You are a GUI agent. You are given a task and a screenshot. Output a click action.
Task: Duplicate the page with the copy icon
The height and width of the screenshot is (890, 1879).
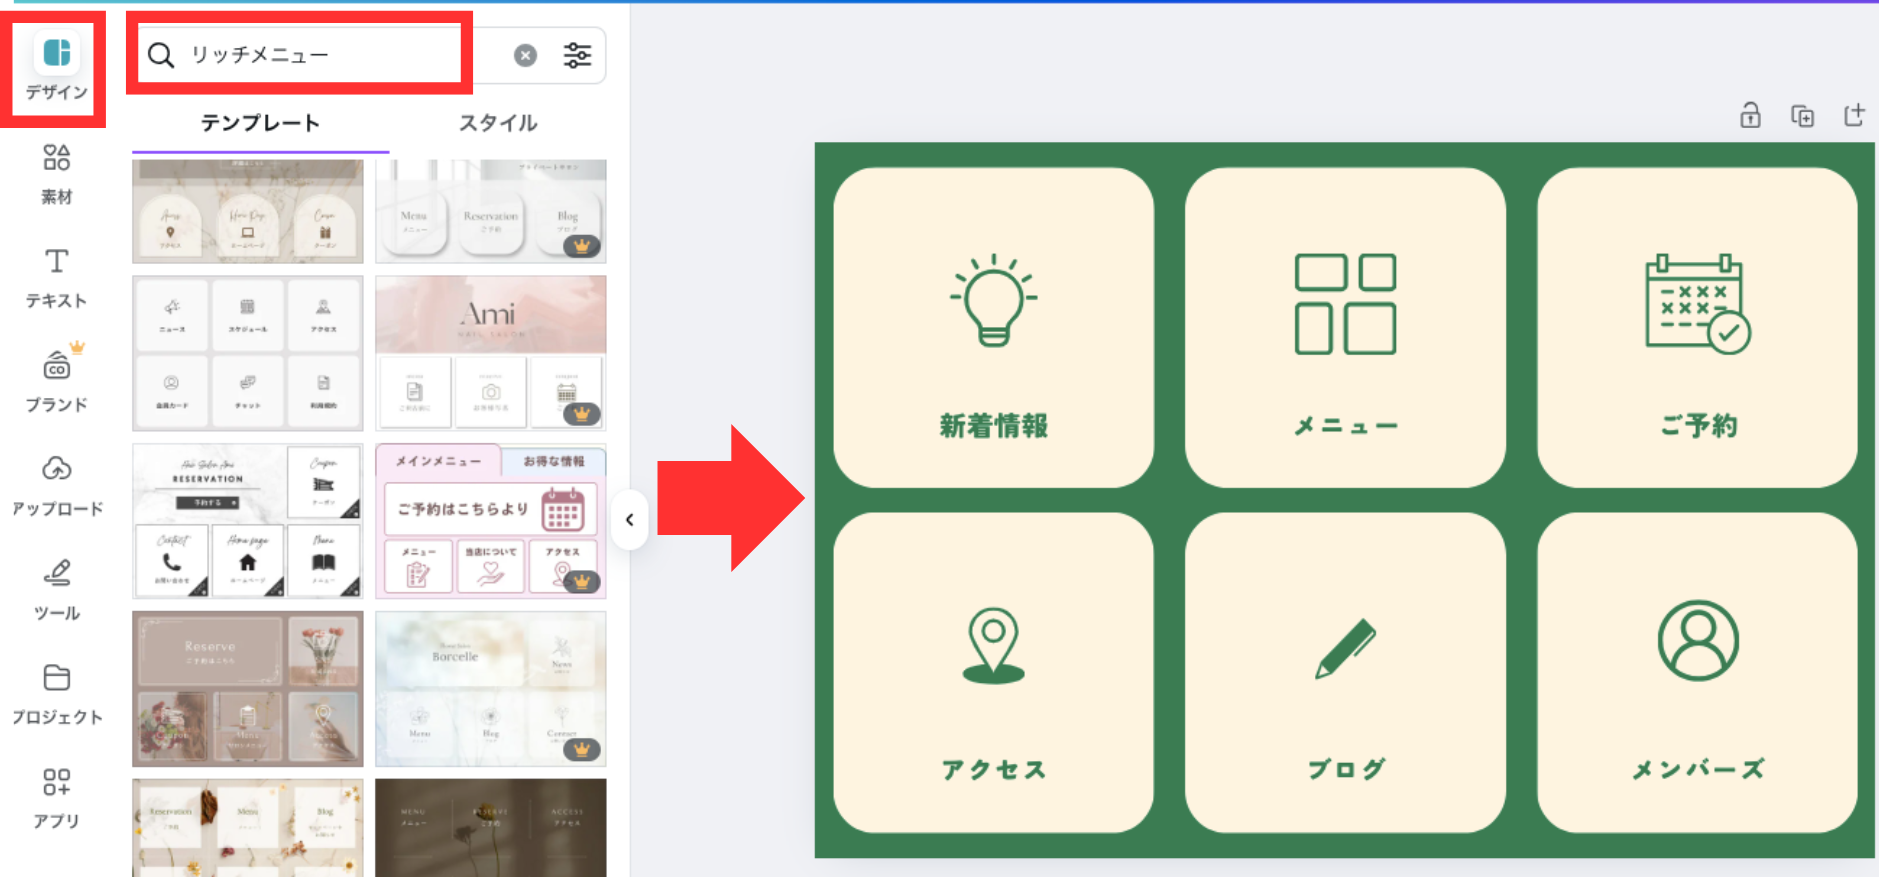[1802, 116]
